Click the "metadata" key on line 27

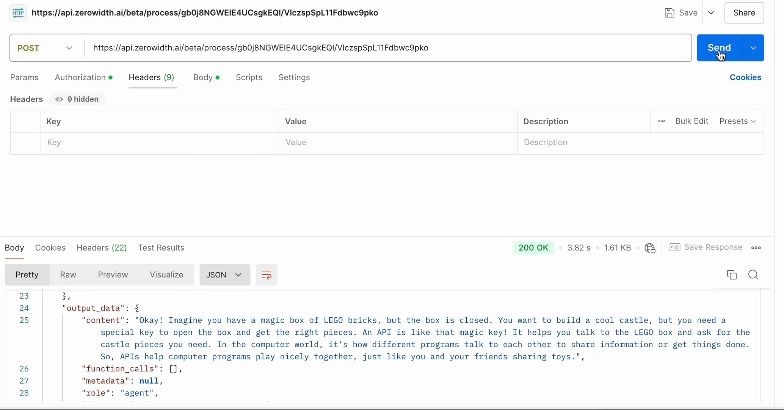[106, 380]
